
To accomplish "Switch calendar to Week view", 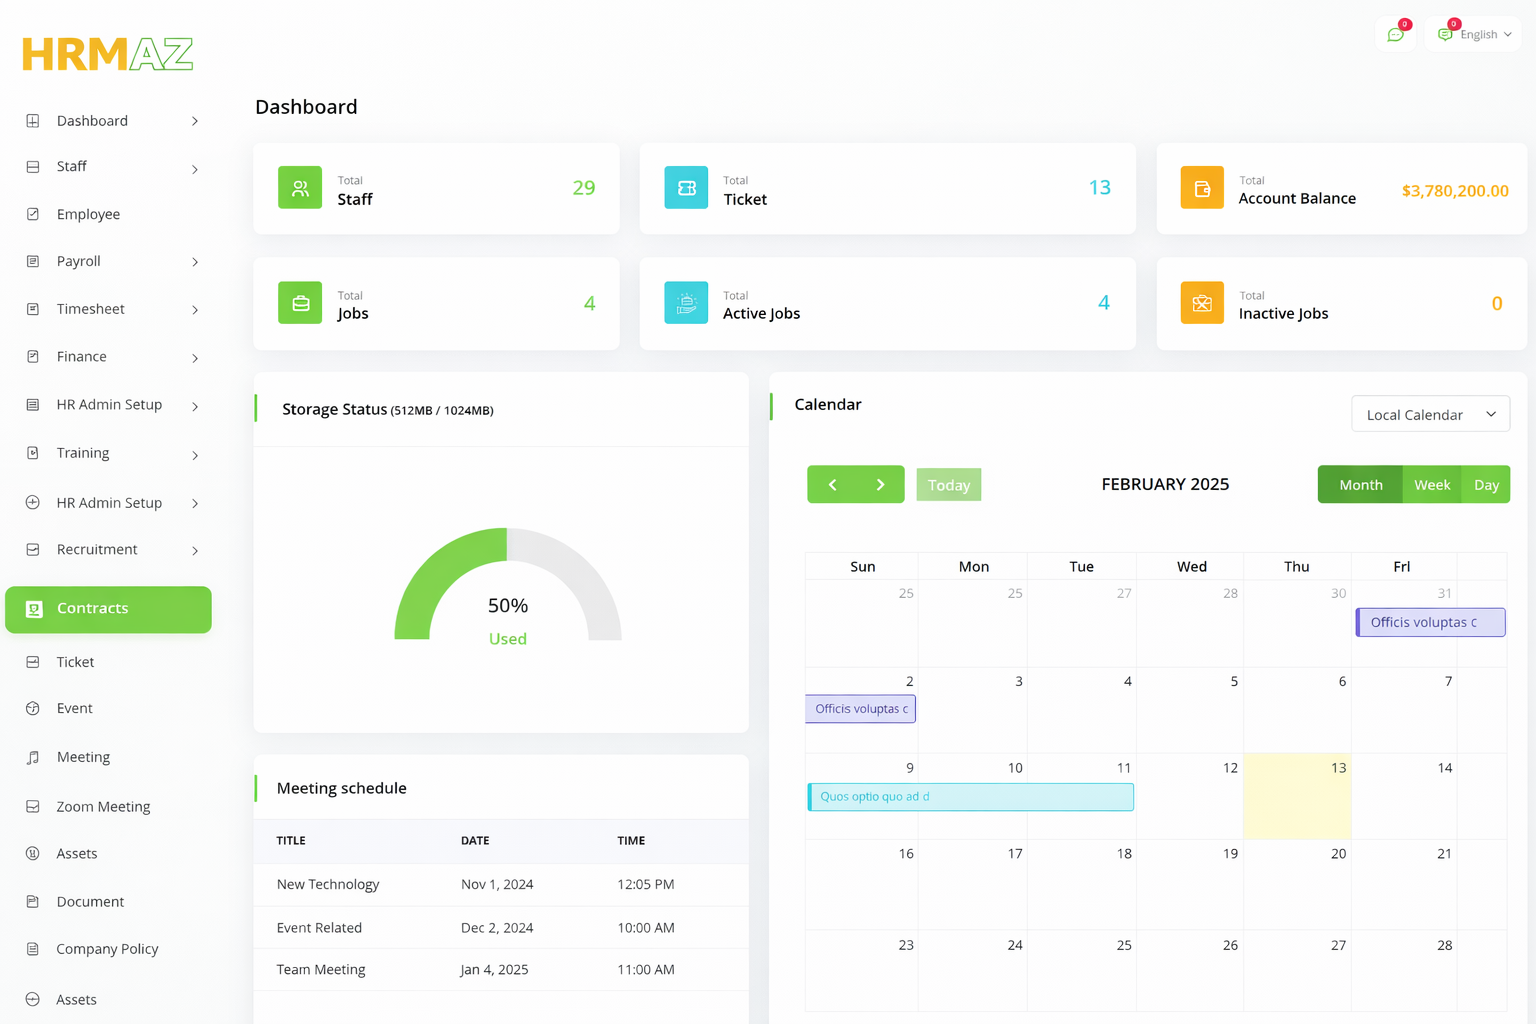I will pyautogui.click(x=1431, y=485).
